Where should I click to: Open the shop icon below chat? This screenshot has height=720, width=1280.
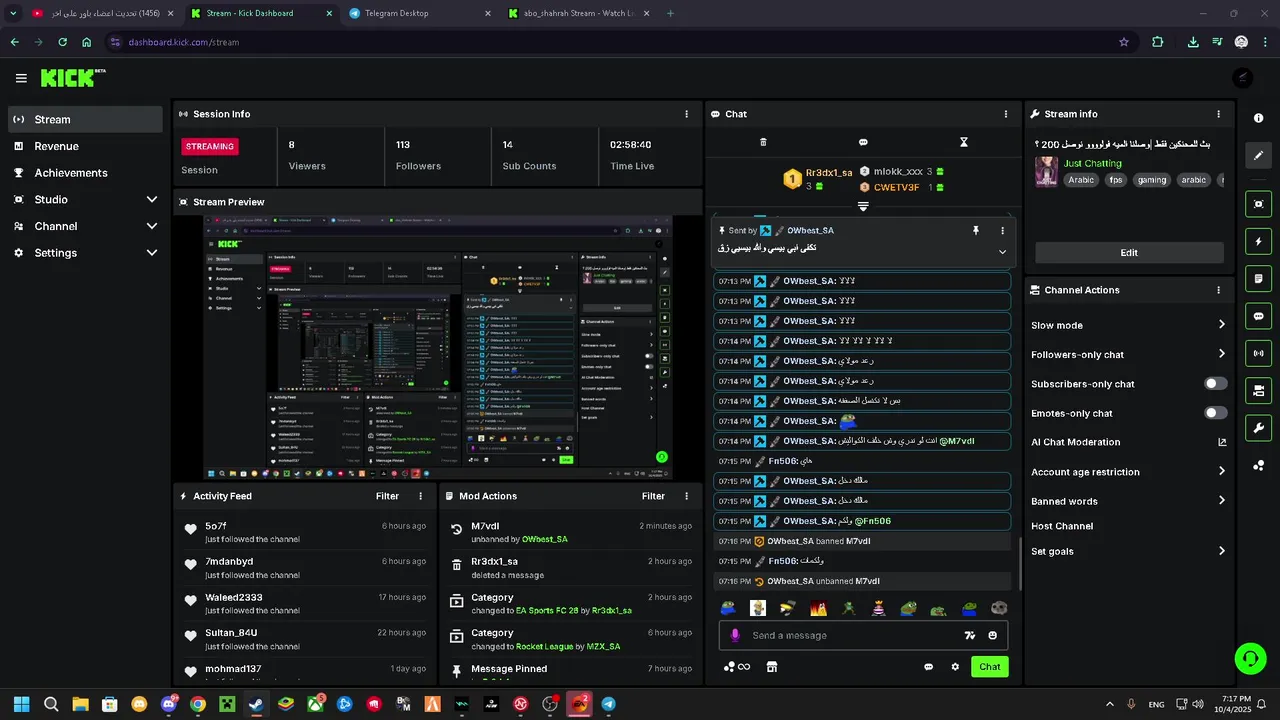click(771, 667)
